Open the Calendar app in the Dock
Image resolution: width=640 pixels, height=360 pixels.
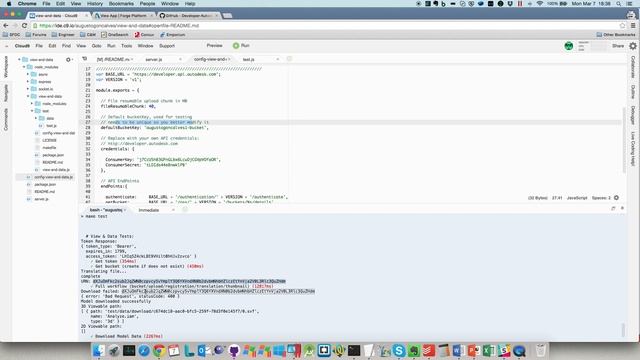[174, 351]
